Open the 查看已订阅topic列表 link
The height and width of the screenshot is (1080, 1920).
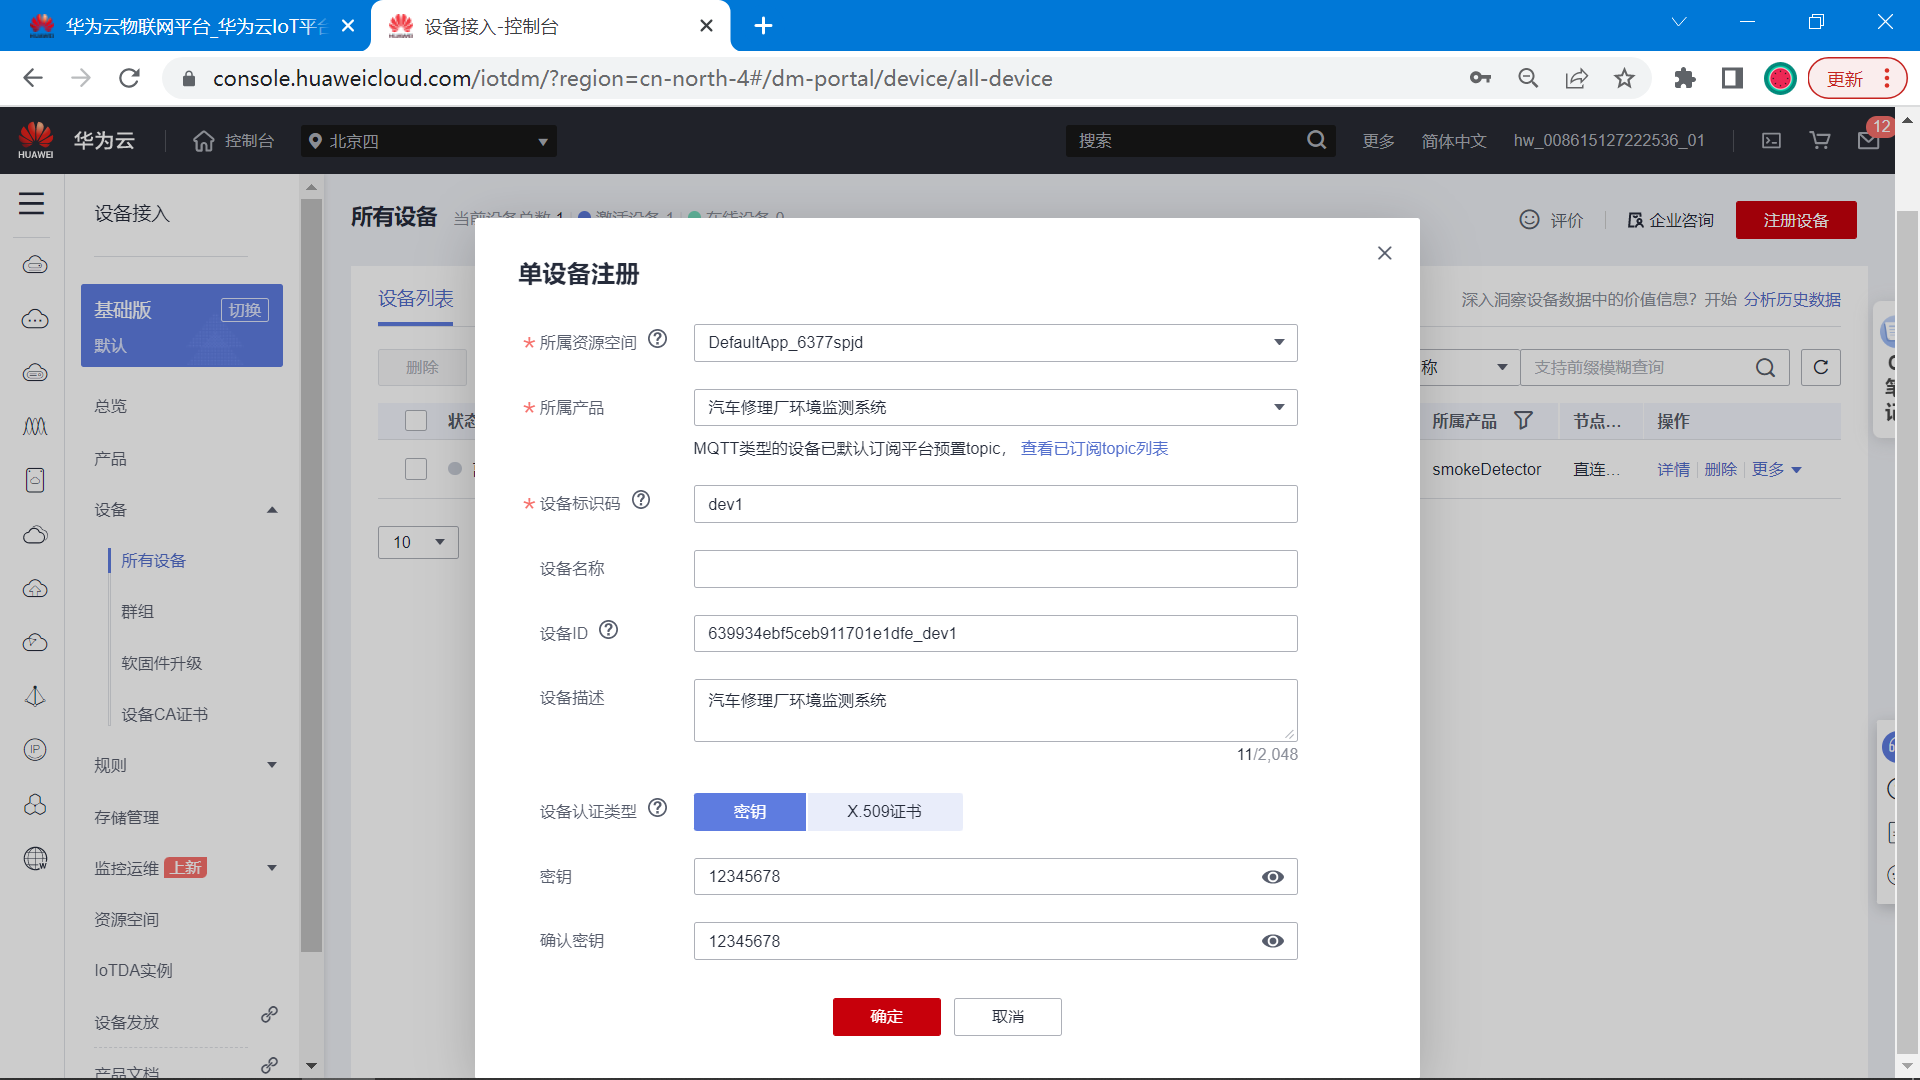[1094, 449]
